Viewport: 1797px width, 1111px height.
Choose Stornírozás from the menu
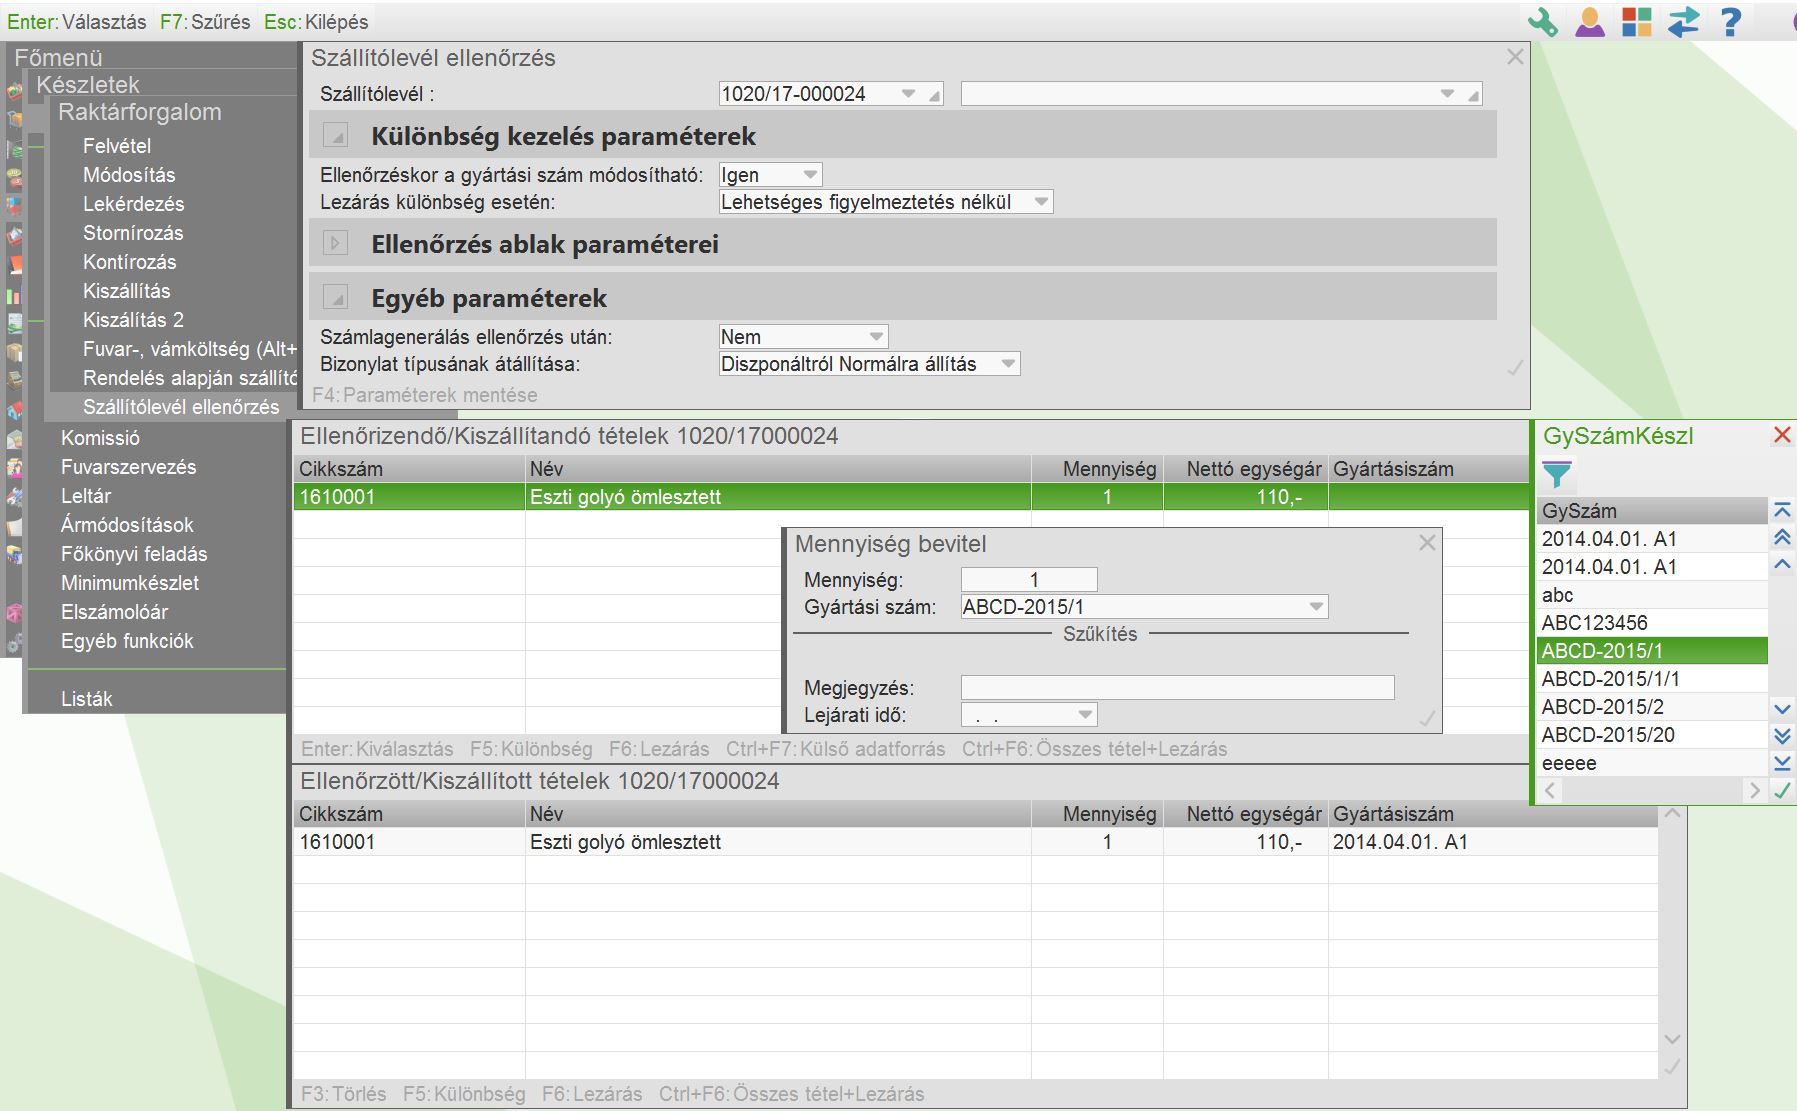133,233
